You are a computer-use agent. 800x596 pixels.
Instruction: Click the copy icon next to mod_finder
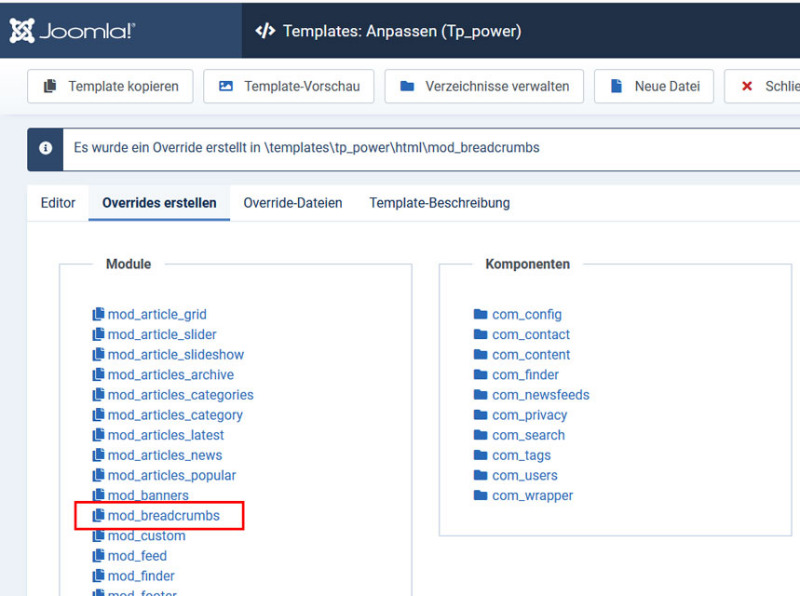98,576
